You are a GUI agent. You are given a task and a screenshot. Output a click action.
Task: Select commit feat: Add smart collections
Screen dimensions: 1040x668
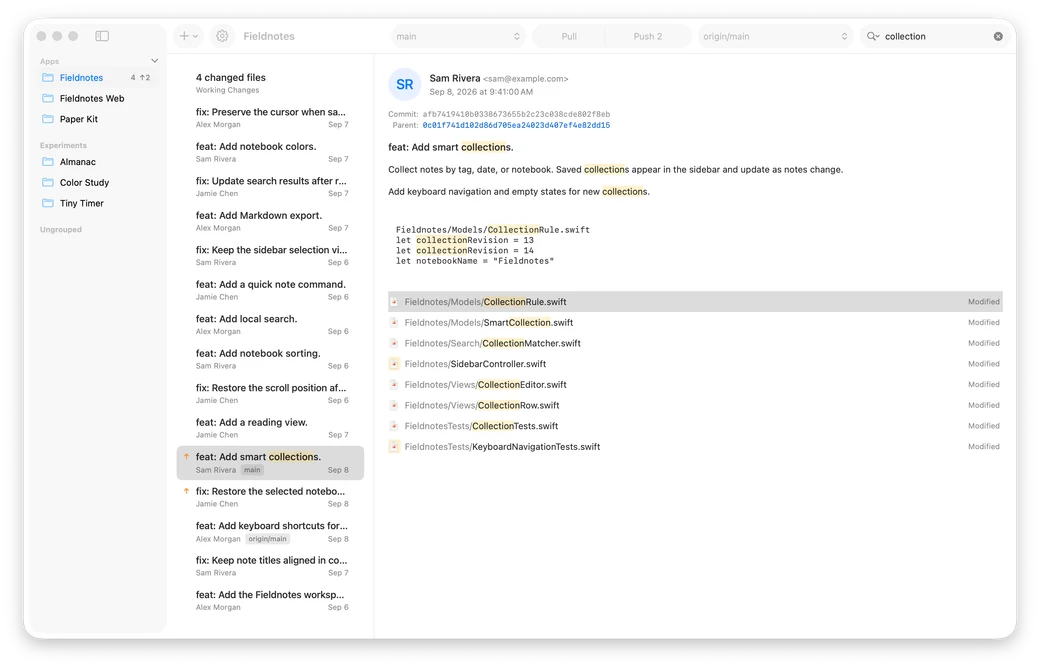pos(270,462)
